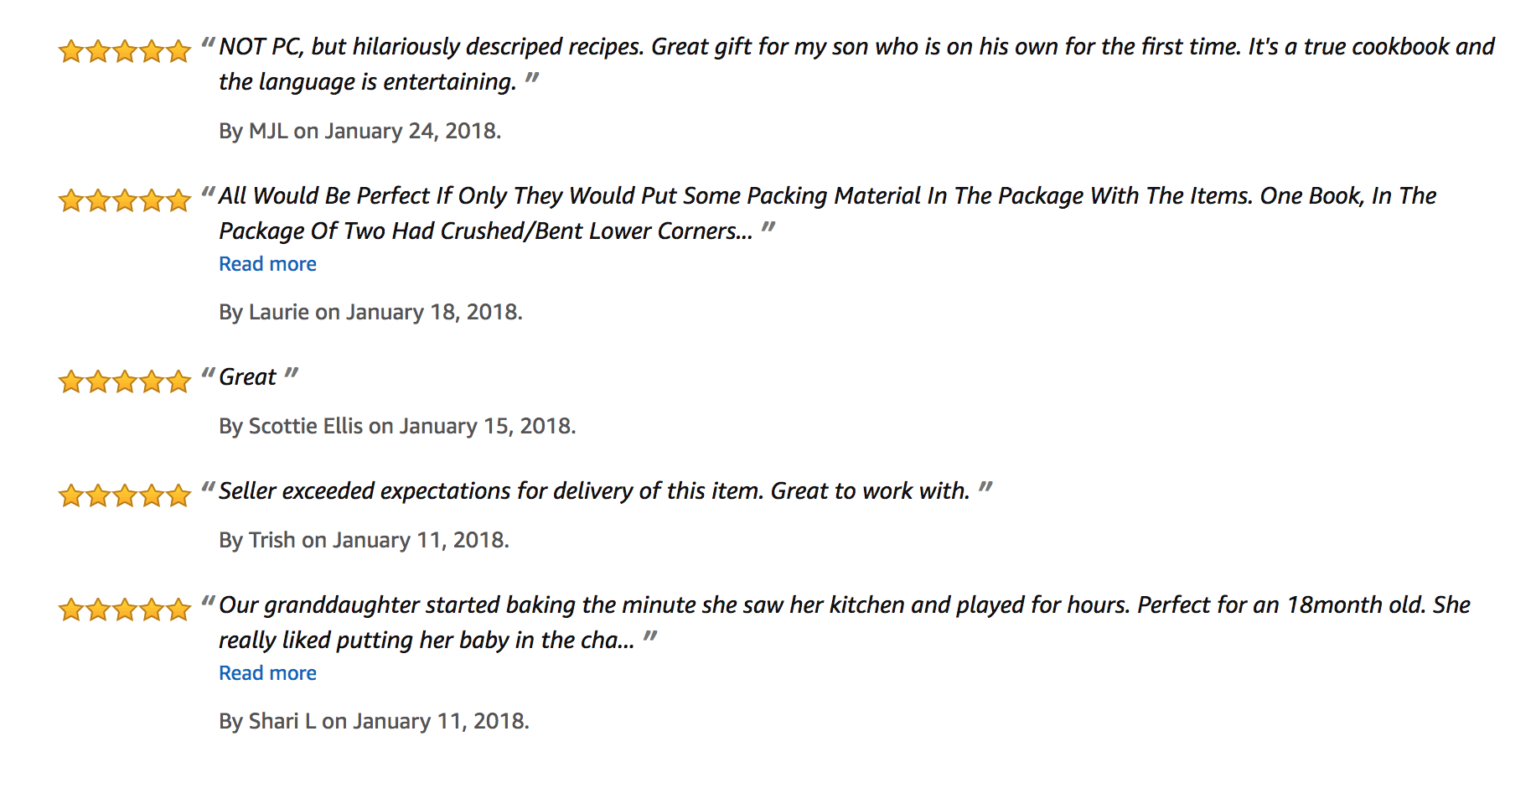Click the fourth star in Trish's rating
This screenshot has width=1536, height=804.
click(150, 493)
